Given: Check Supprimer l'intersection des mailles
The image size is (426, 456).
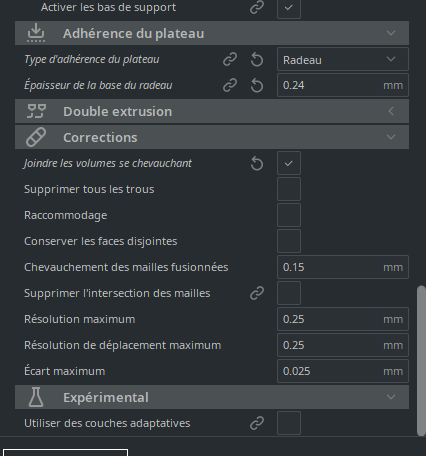Looking at the screenshot, I should tap(289, 293).
